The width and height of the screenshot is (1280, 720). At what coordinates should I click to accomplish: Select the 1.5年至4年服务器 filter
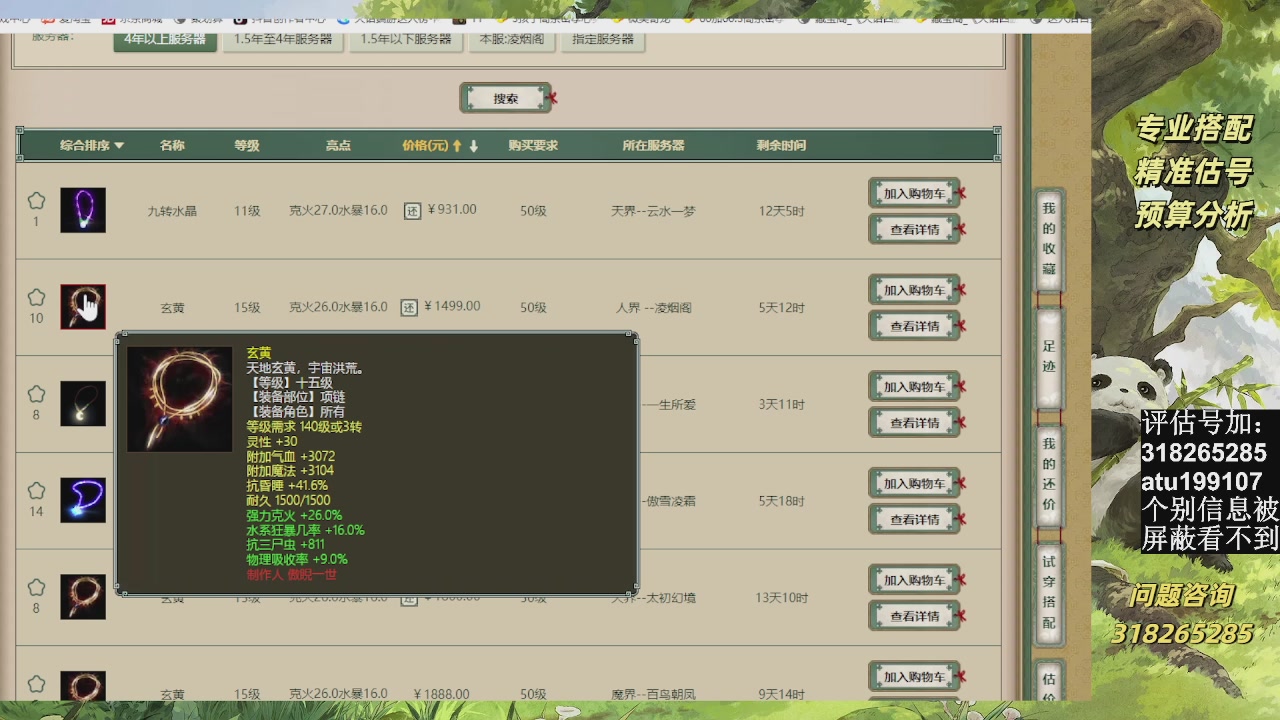283,39
